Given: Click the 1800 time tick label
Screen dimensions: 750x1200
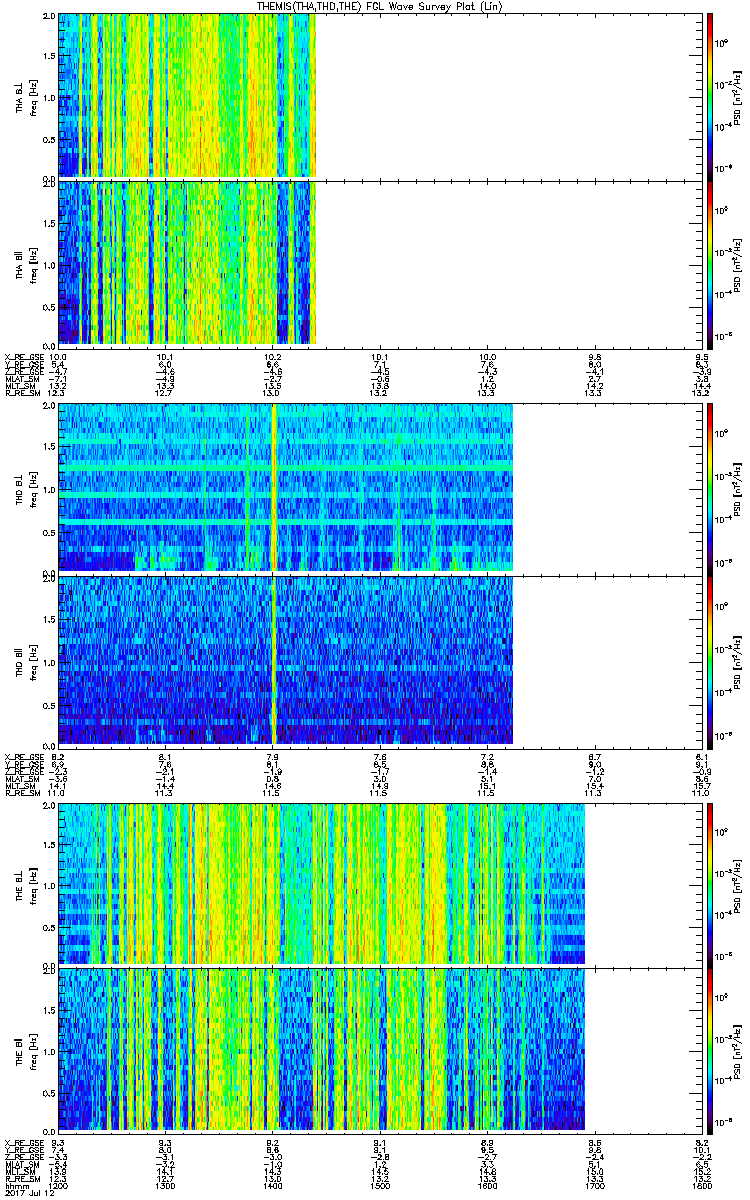Looking at the screenshot, I should (x=703, y=1186).
